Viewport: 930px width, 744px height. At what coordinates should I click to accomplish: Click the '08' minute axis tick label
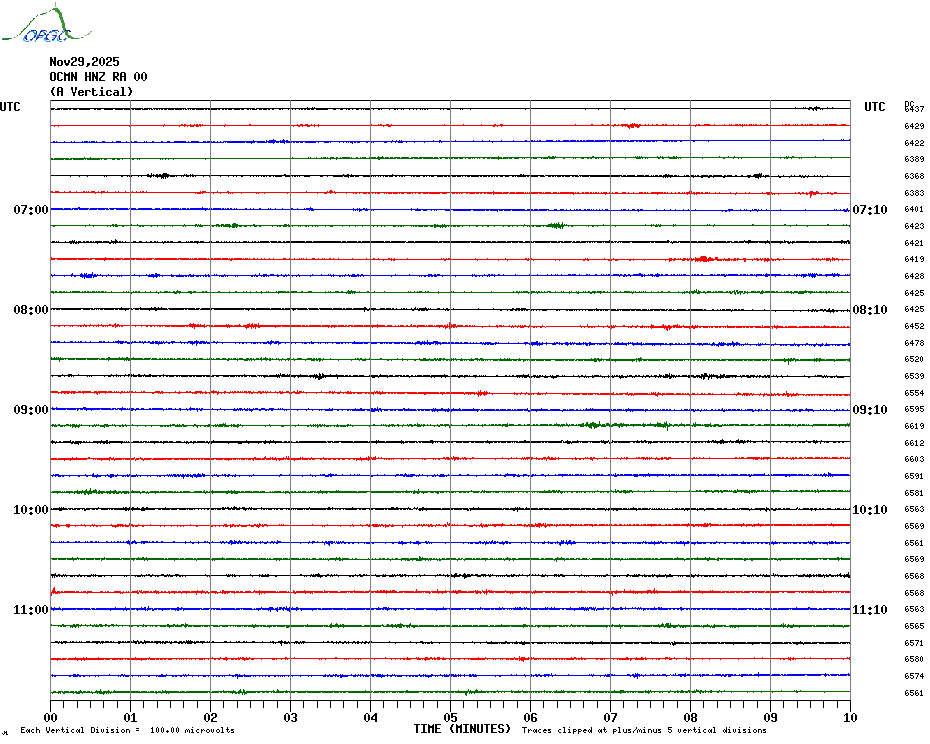691,717
